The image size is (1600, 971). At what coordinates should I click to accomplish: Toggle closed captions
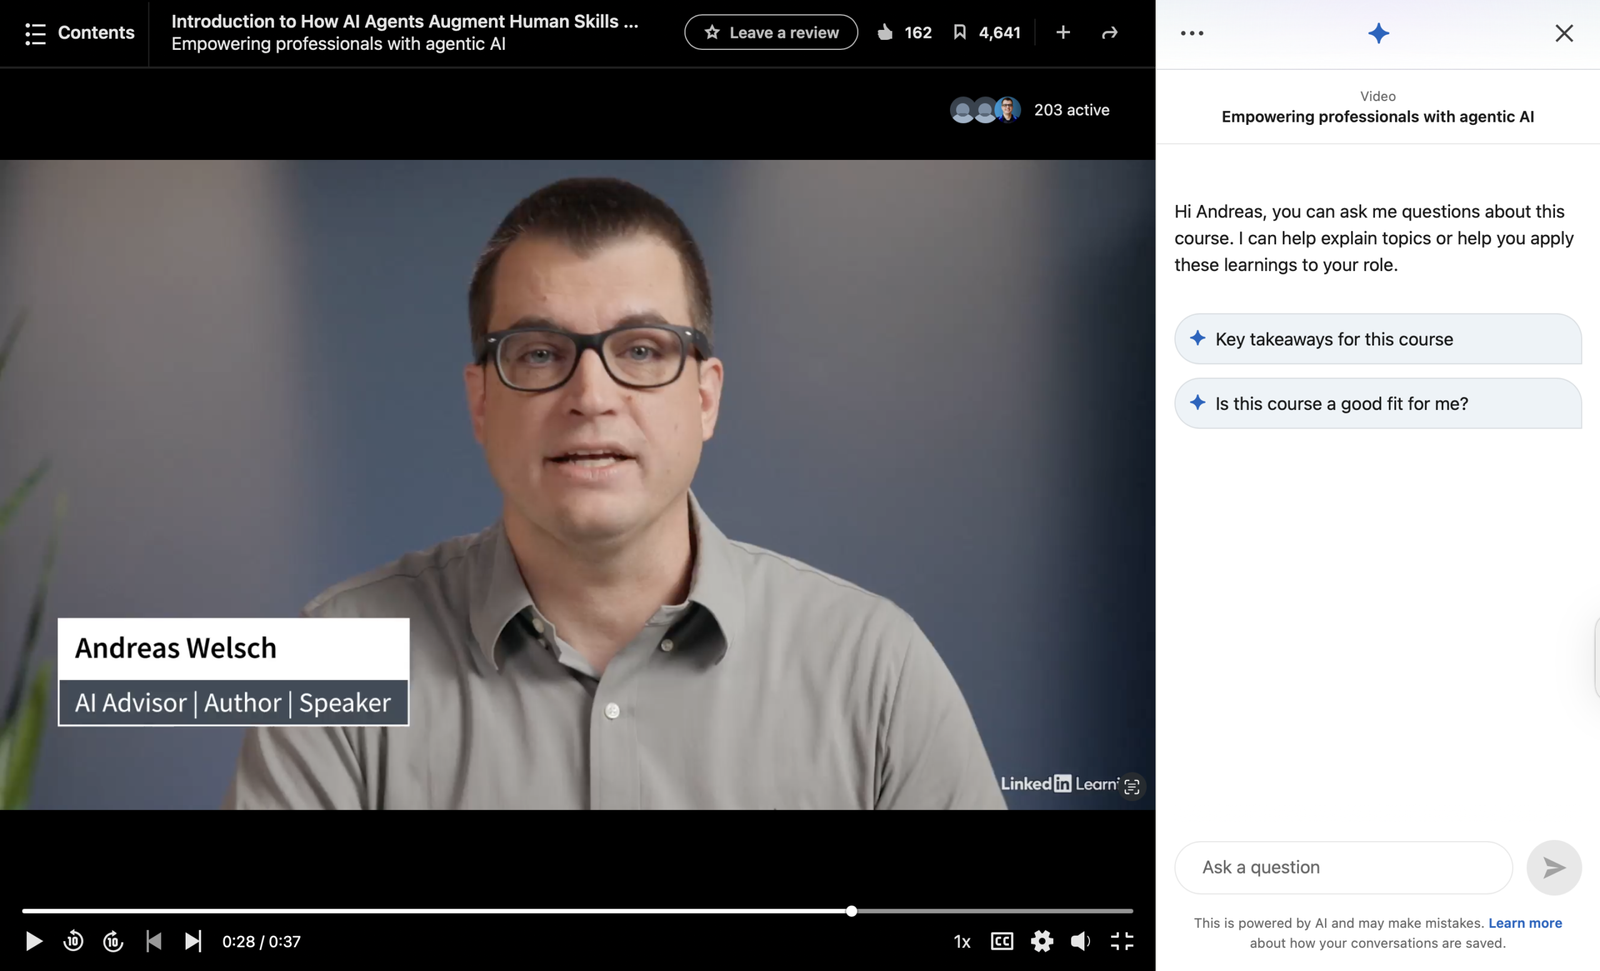click(x=1002, y=941)
